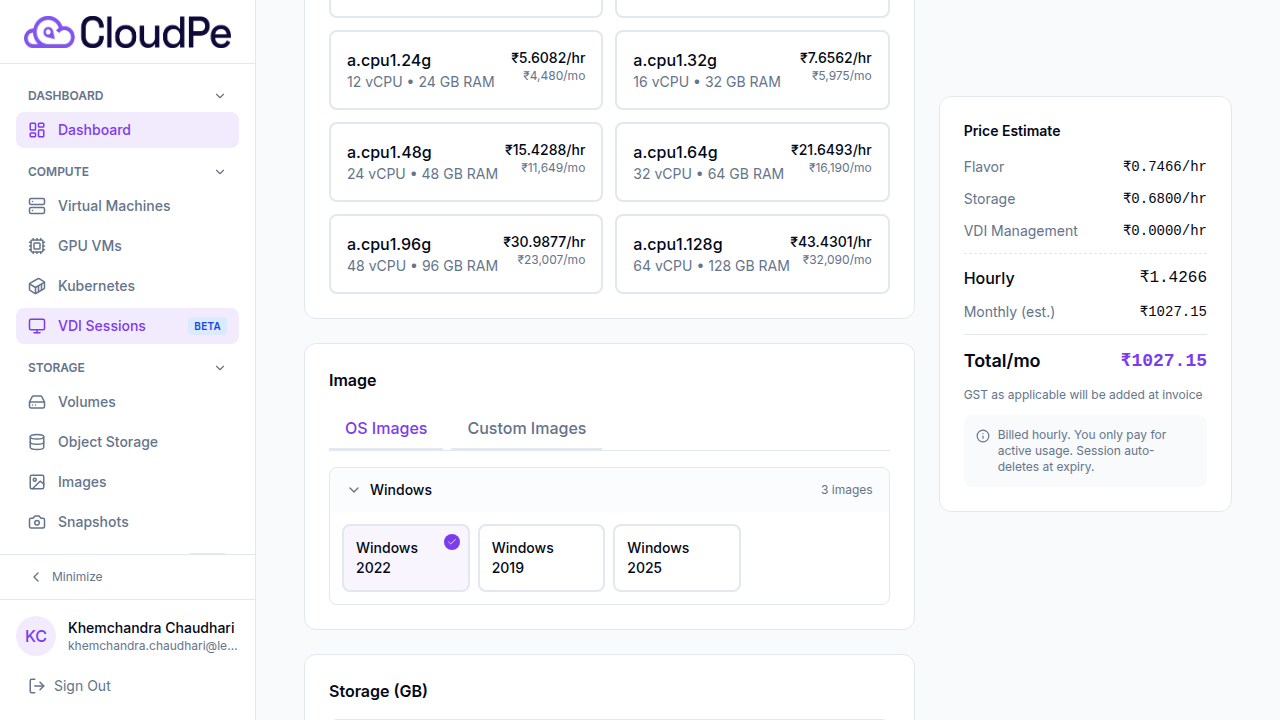Select the a.cpu1.24g flavor card
Screen dimensions: 1280x720
(x=466, y=70)
